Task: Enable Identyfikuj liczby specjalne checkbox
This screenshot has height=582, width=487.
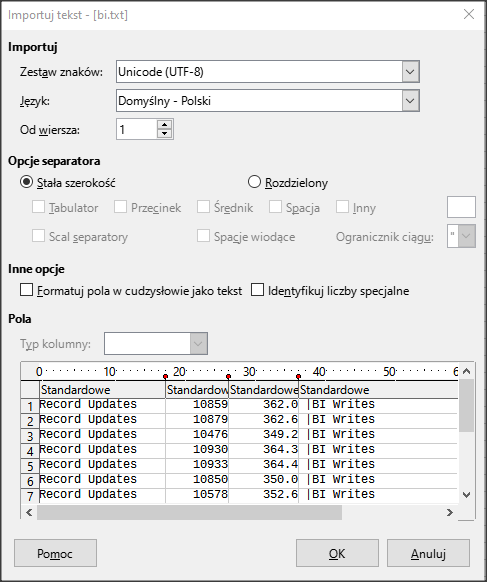Action: pyautogui.click(x=258, y=290)
